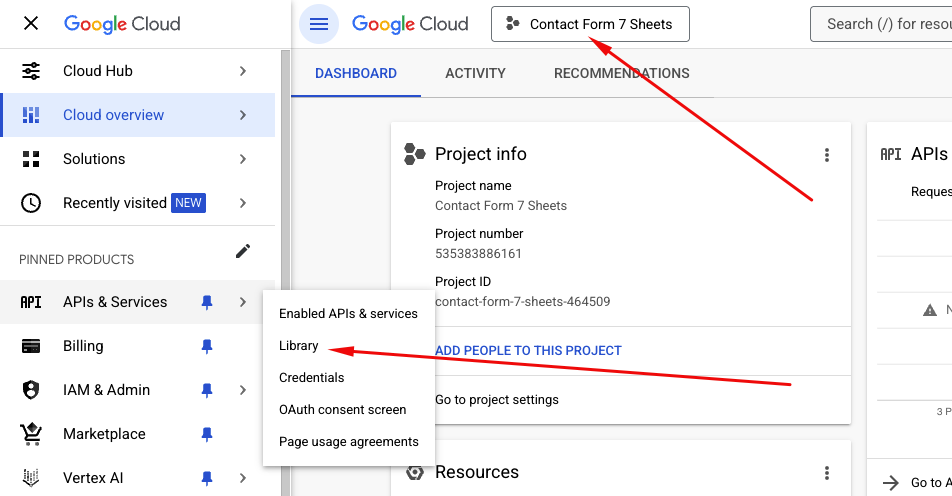Click project number 535383886161
Screen dimensions: 952x496
478,254
